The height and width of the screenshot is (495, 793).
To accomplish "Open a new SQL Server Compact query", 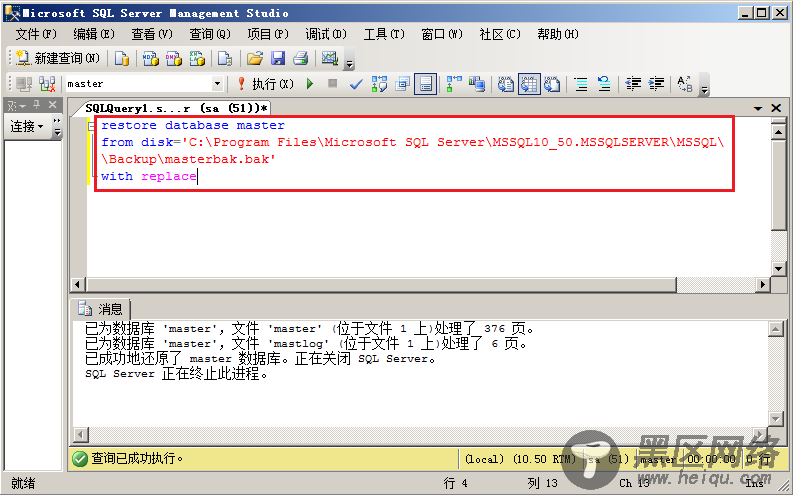I will 225,59.
